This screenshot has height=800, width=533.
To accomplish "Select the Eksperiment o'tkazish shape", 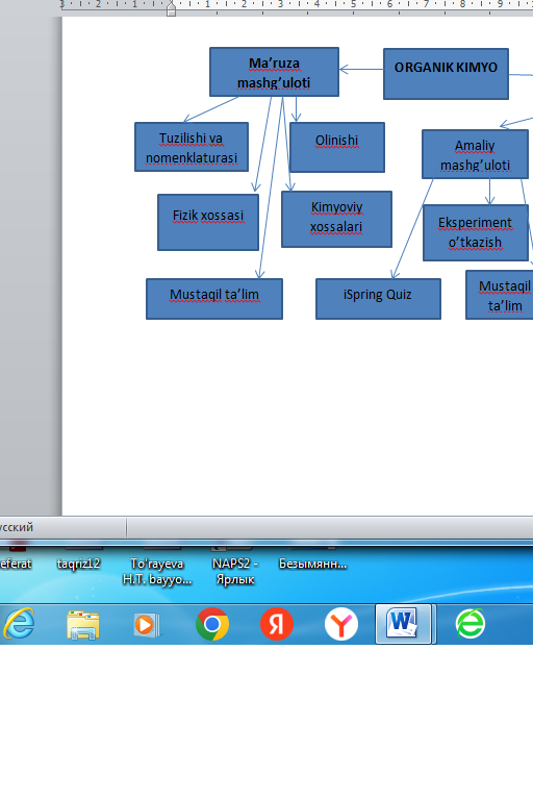I will (x=475, y=233).
